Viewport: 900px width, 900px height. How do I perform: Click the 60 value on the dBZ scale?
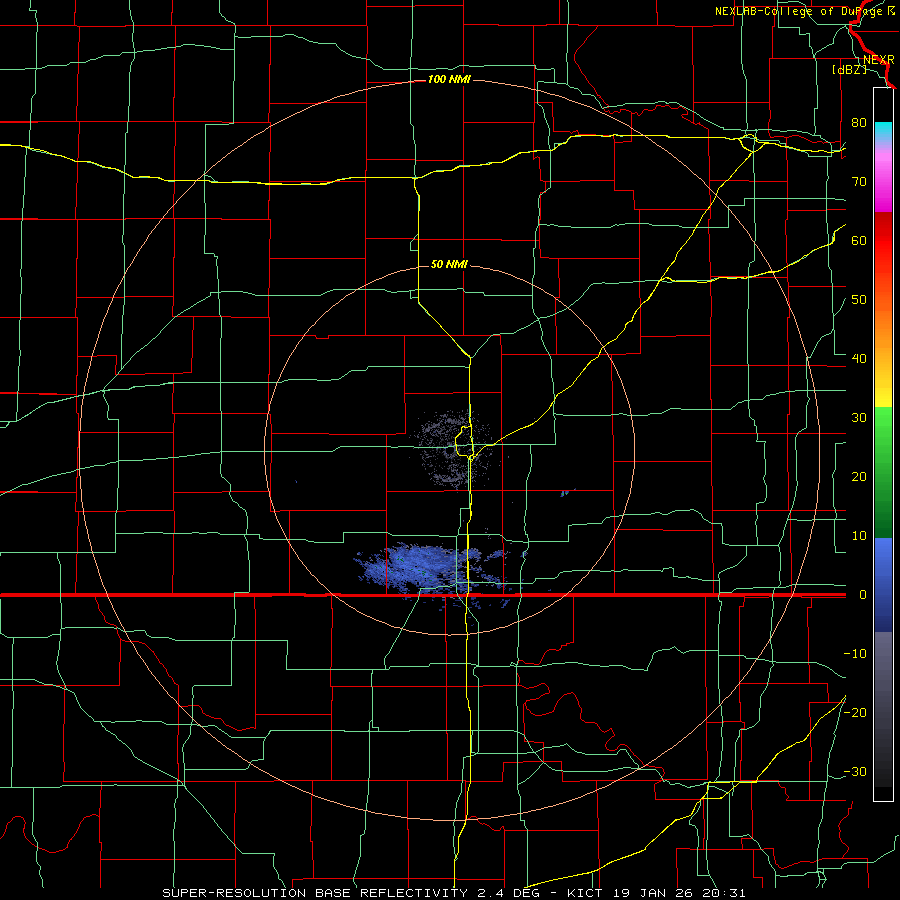click(859, 240)
